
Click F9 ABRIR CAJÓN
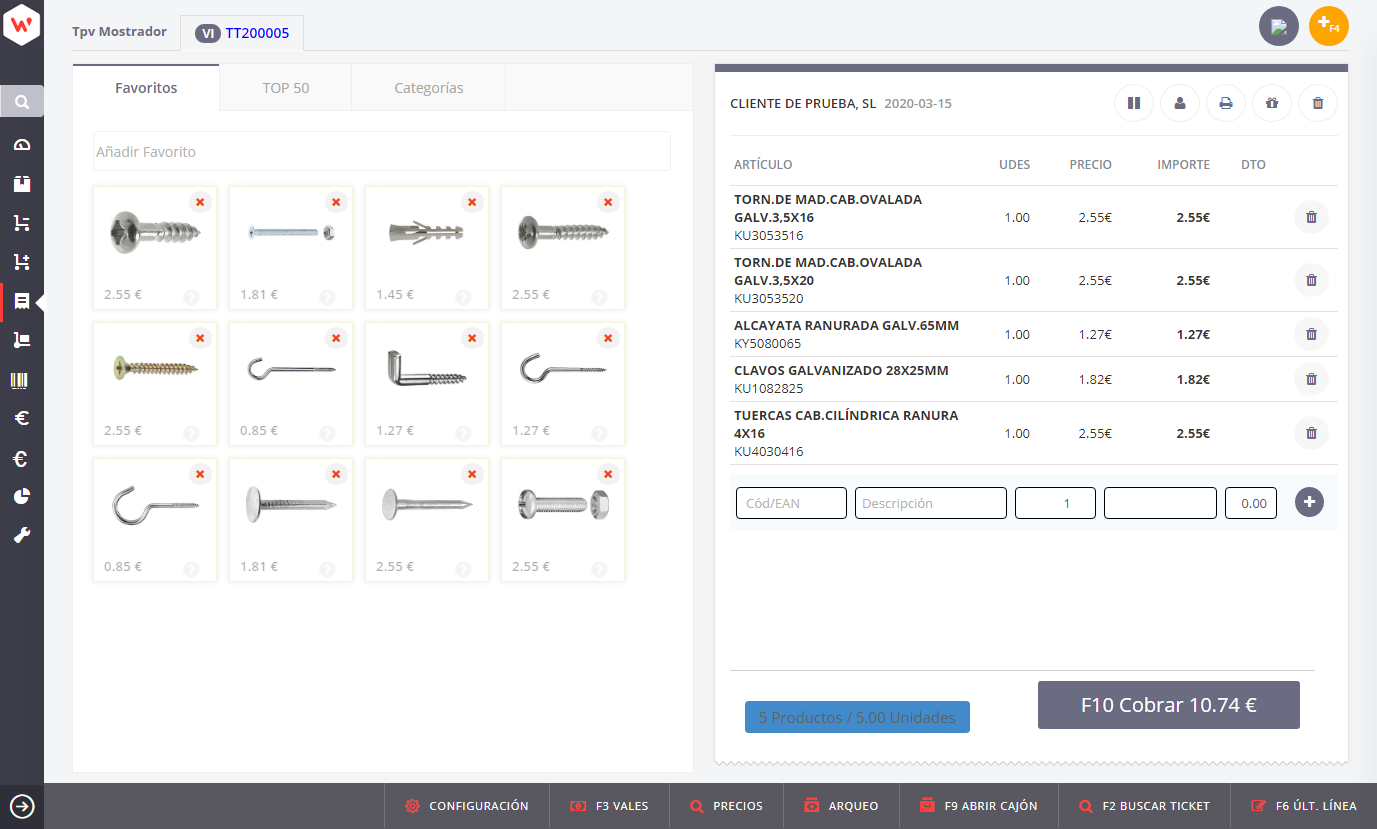(979, 806)
